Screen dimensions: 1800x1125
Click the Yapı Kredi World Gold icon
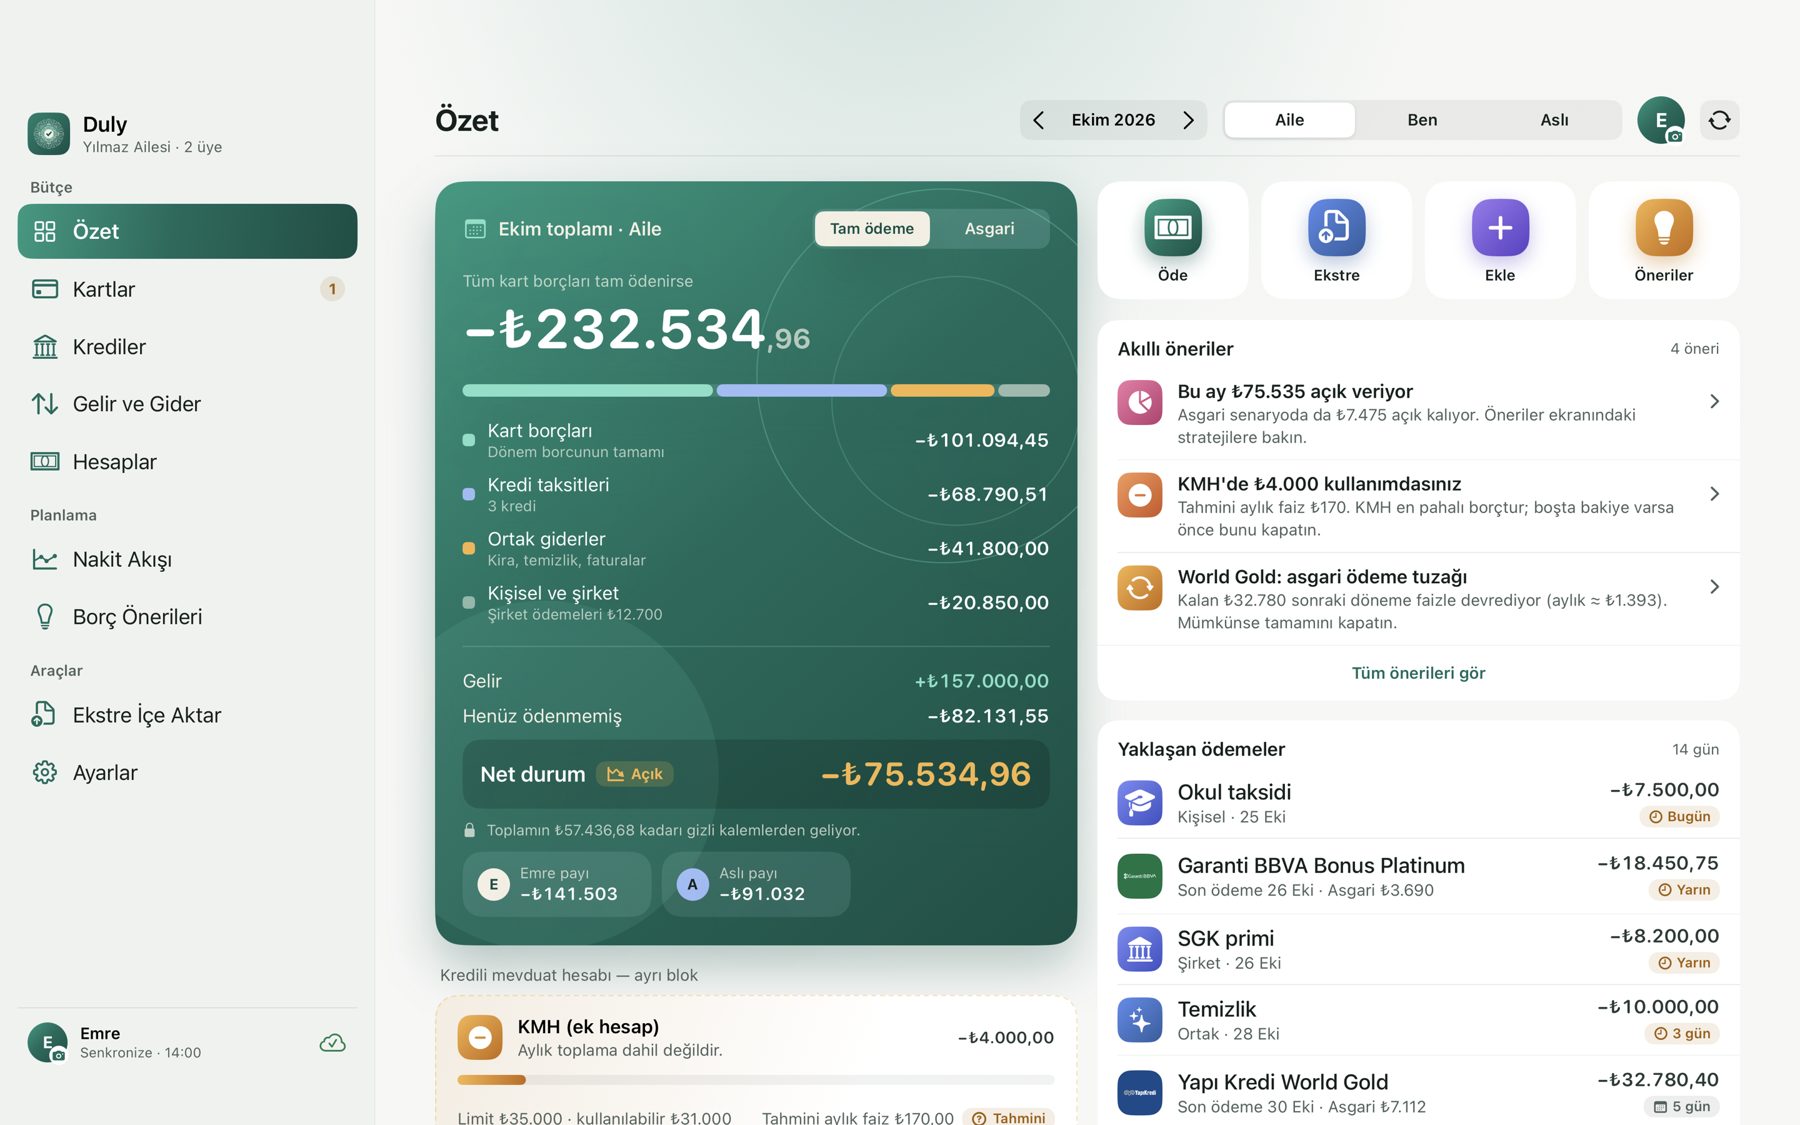tap(1140, 1093)
